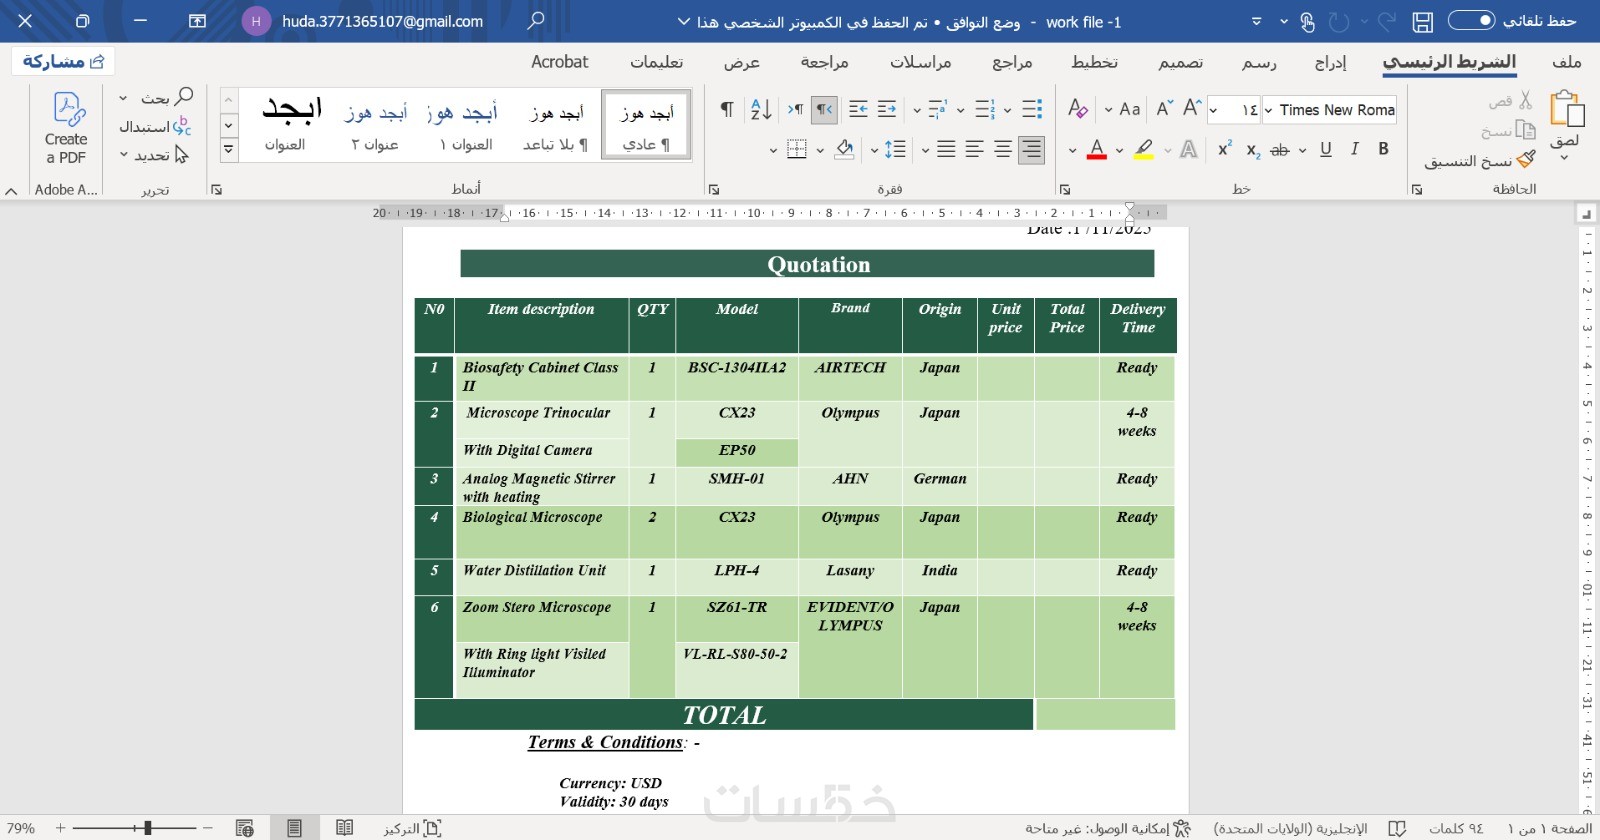1600x840 pixels.
Task: Open text effects outlined A icon
Action: pyautogui.click(x=1189, y=150)
